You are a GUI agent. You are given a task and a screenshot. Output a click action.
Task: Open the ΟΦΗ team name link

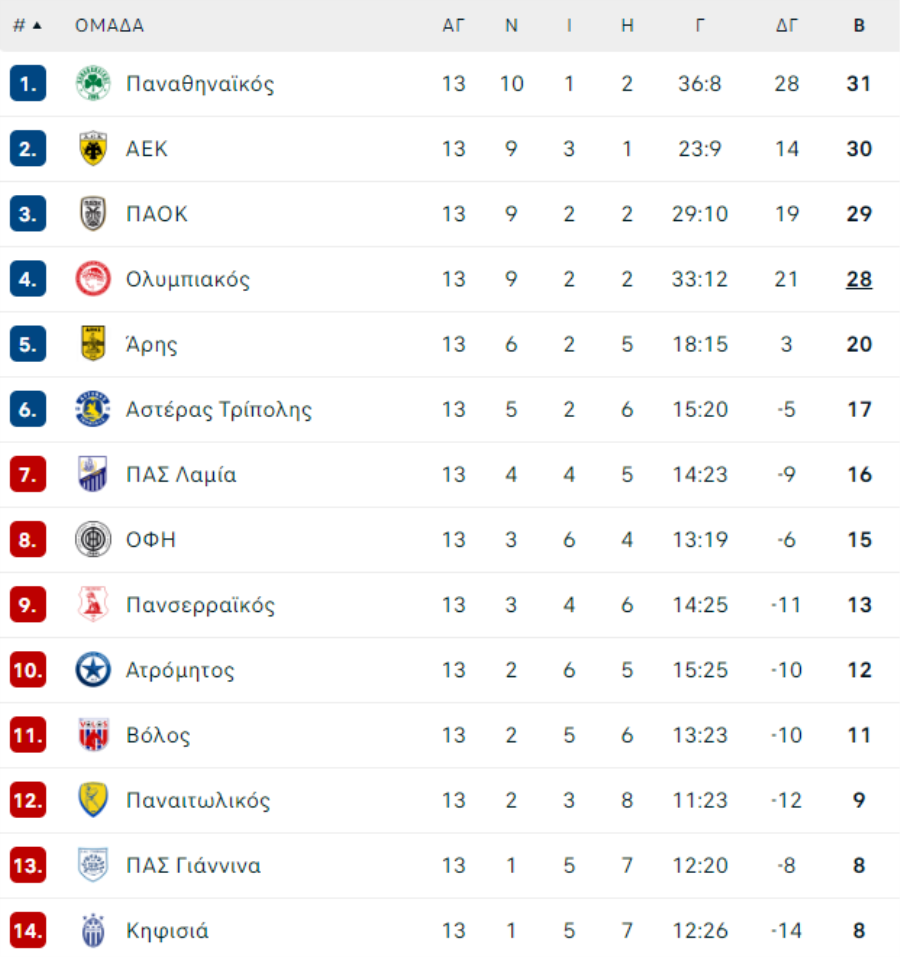[151, 540]
